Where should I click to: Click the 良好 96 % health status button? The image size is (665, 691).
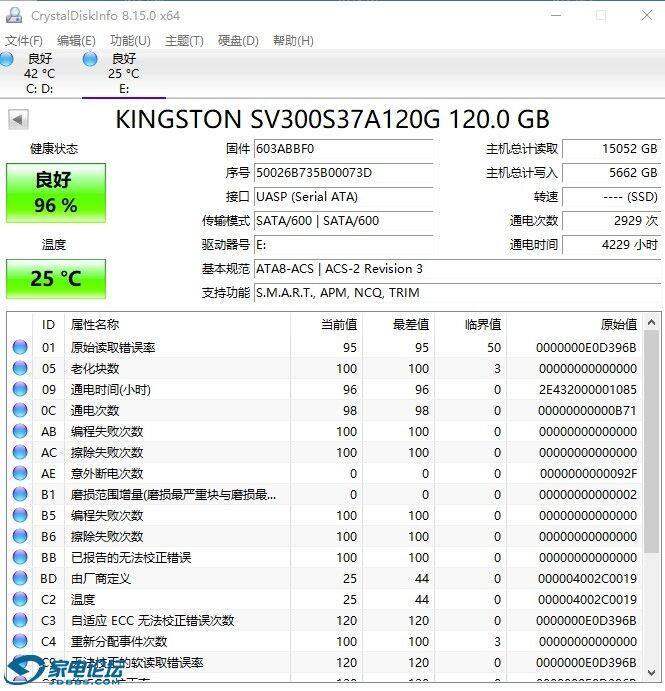click(x=56, y=193)
